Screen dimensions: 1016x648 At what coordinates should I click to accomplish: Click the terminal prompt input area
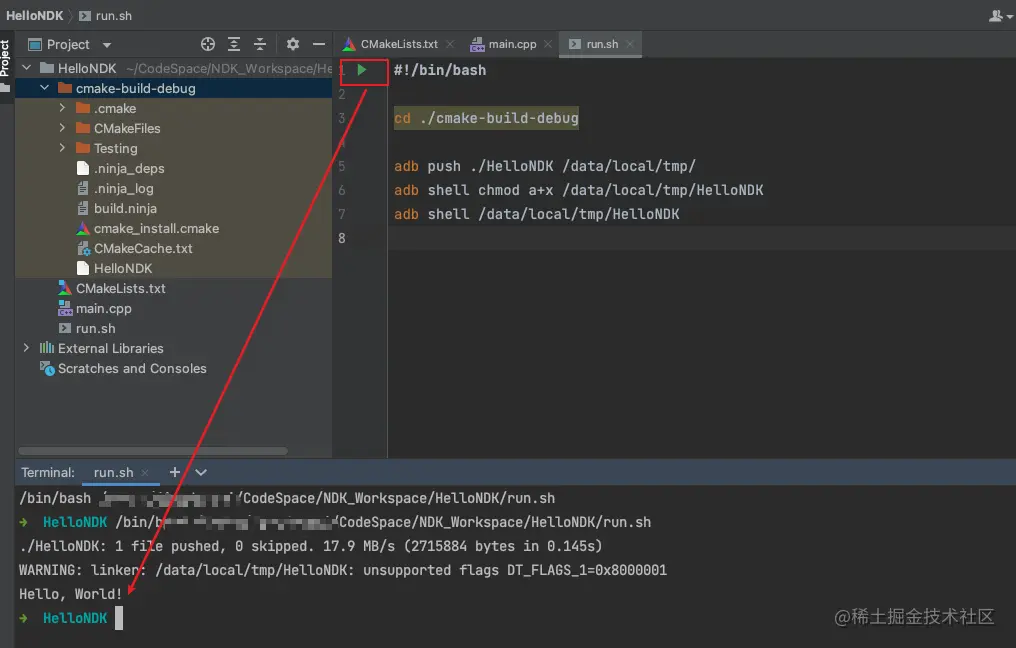point(119,618)
